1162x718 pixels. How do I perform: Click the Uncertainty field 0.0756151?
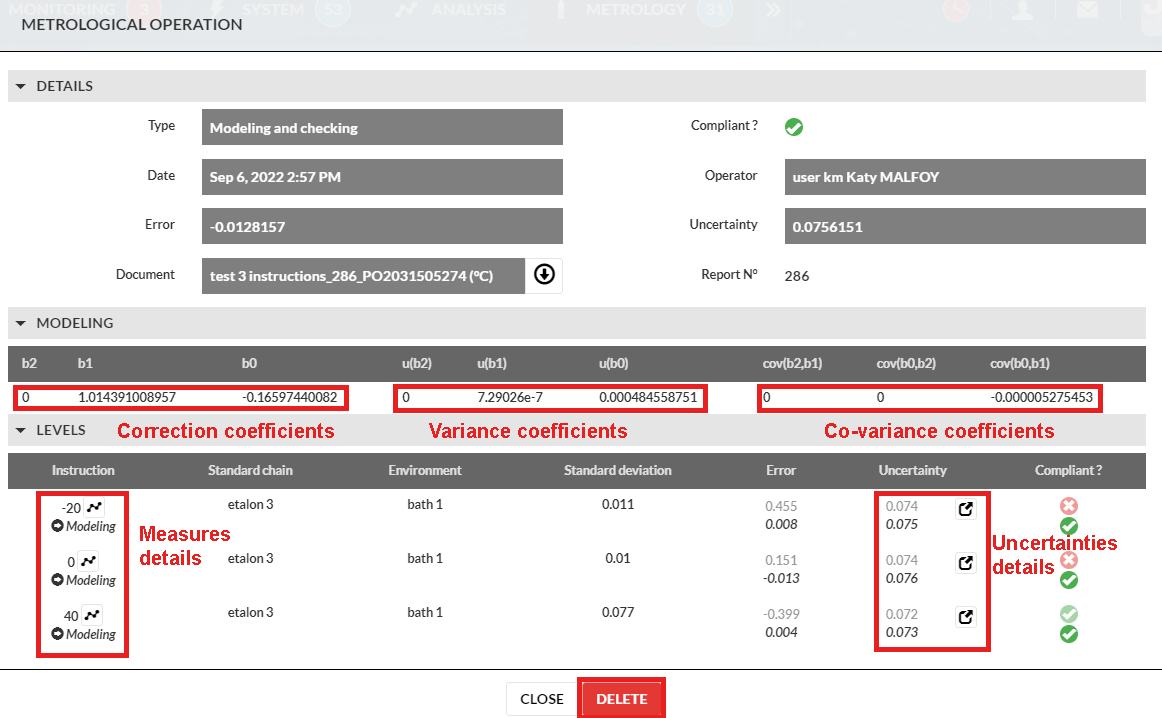tap(965, 226)
